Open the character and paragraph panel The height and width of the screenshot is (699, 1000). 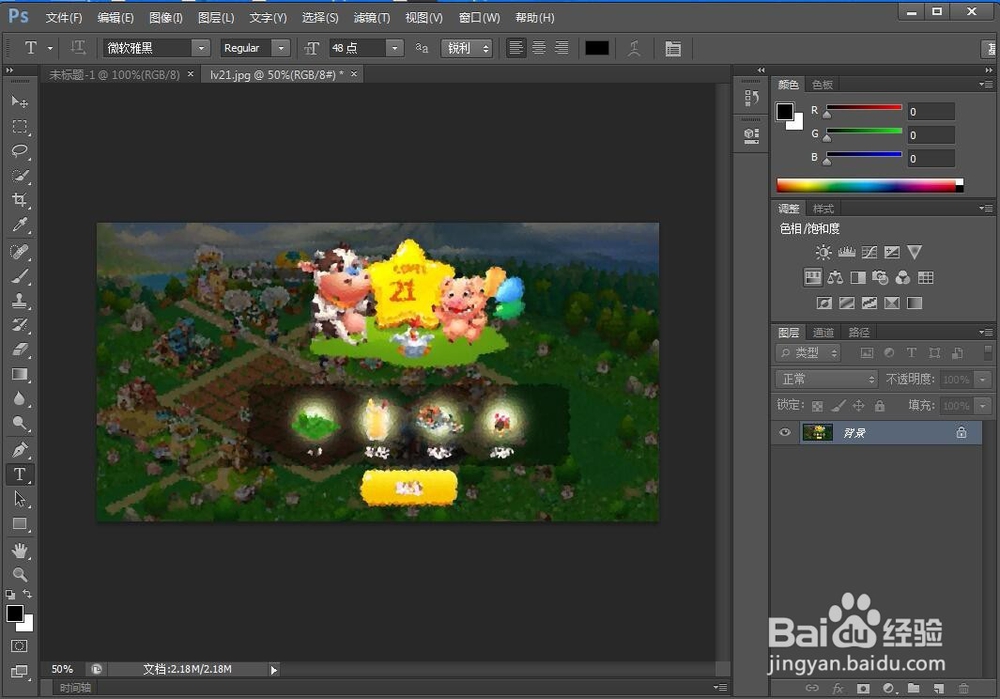pos(673,48)
